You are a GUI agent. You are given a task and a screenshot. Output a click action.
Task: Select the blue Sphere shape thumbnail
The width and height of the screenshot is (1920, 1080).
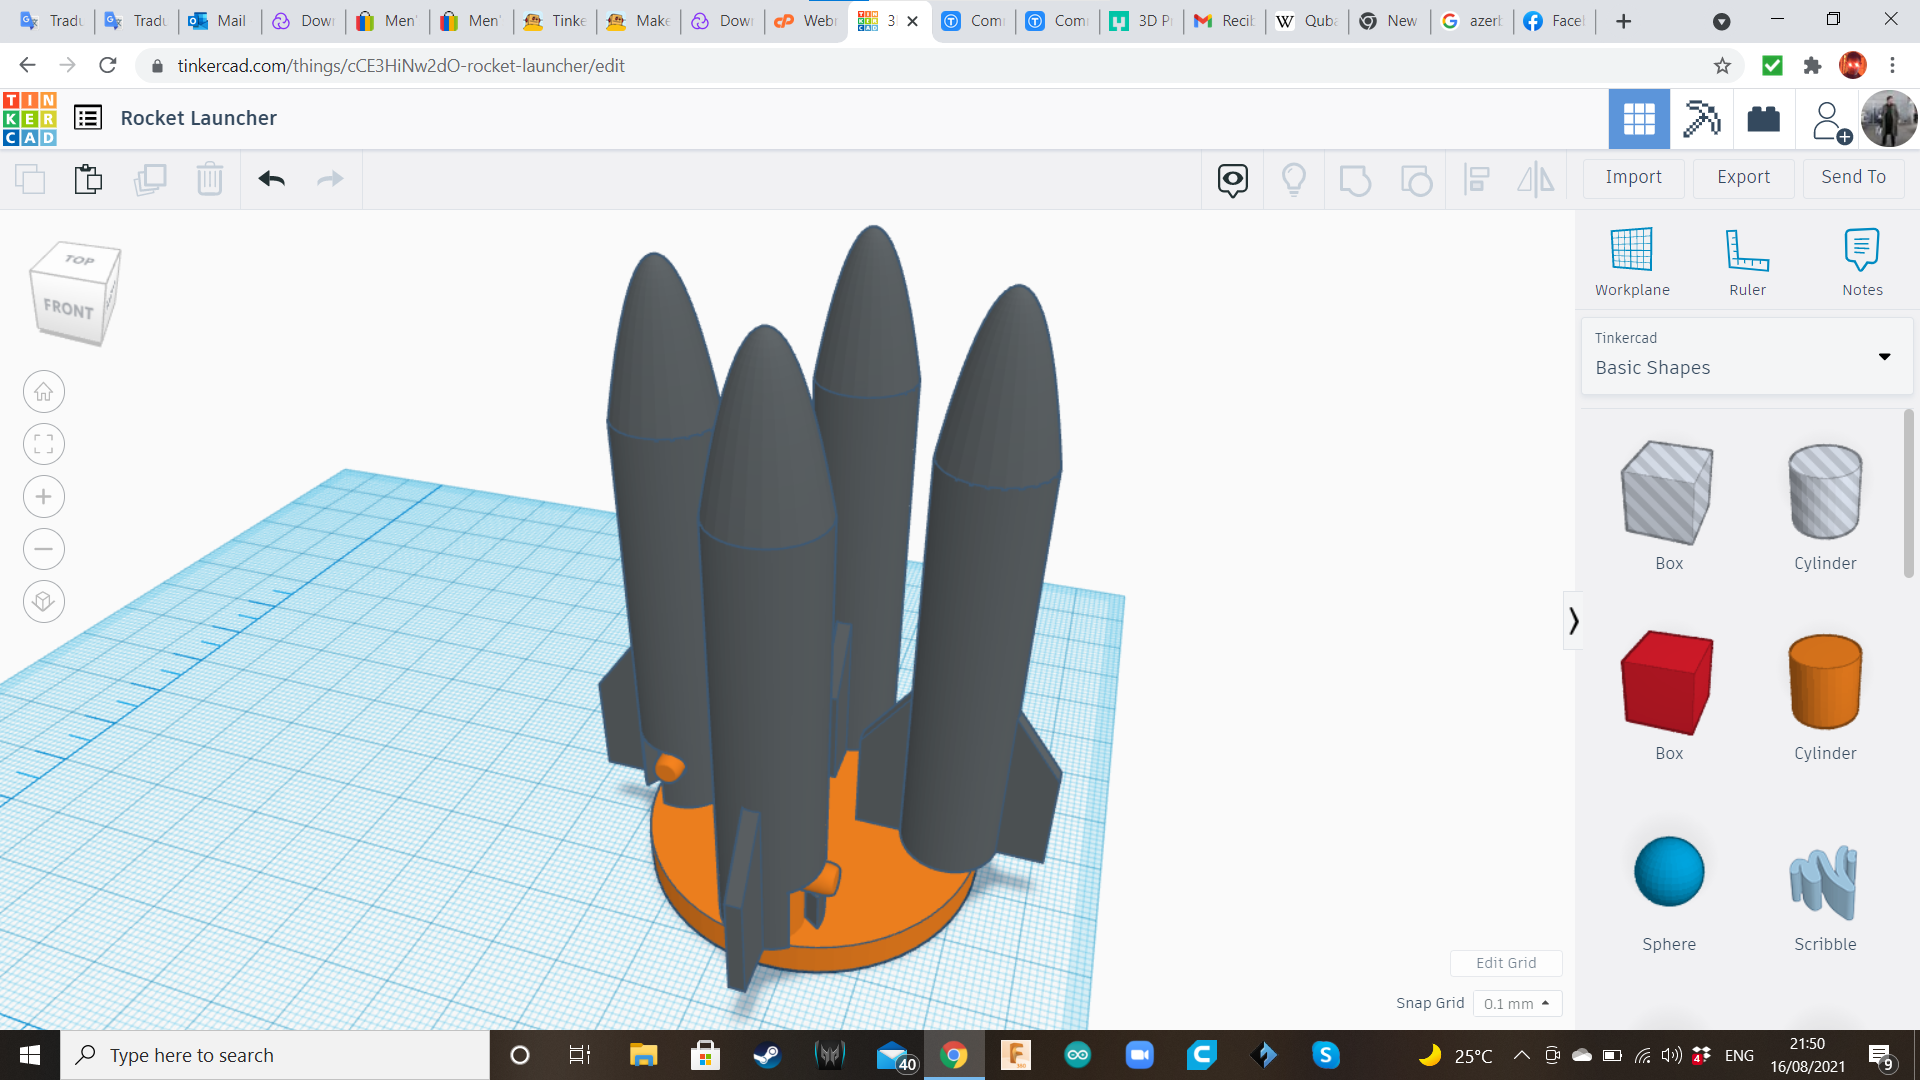tap(1668, 871)
